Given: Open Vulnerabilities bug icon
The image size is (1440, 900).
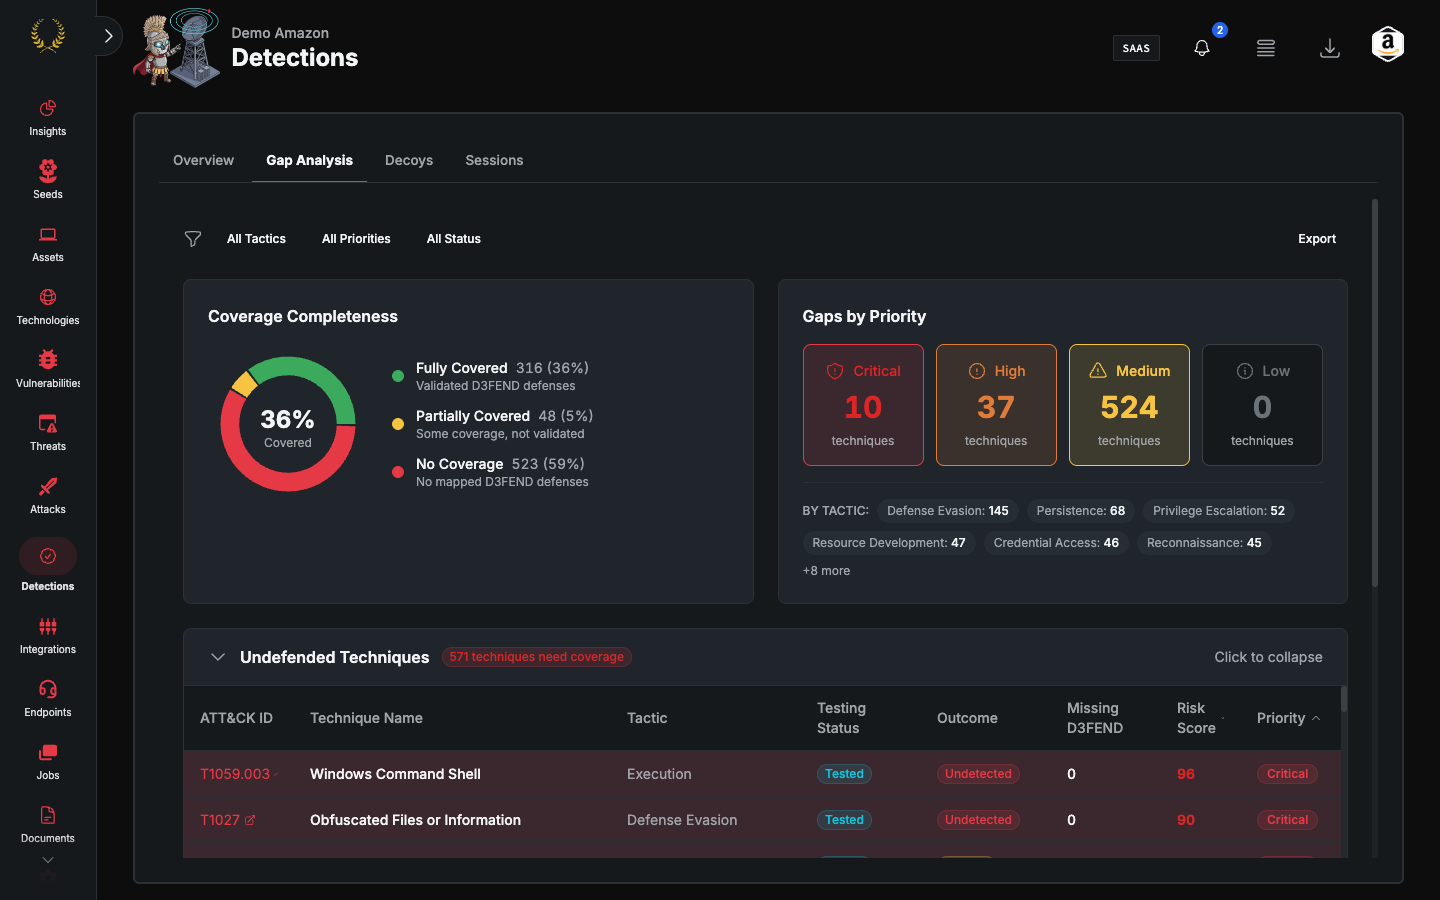Looking at the screenshot, I should [x=47, y=360].
